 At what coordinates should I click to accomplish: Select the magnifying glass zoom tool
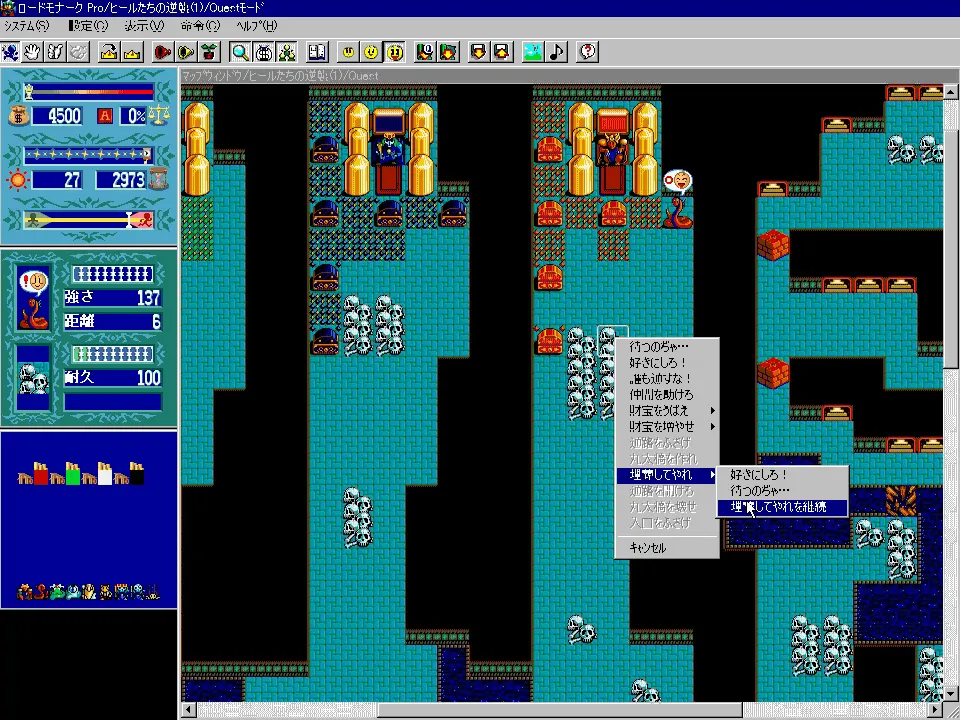tap(240, 51)
